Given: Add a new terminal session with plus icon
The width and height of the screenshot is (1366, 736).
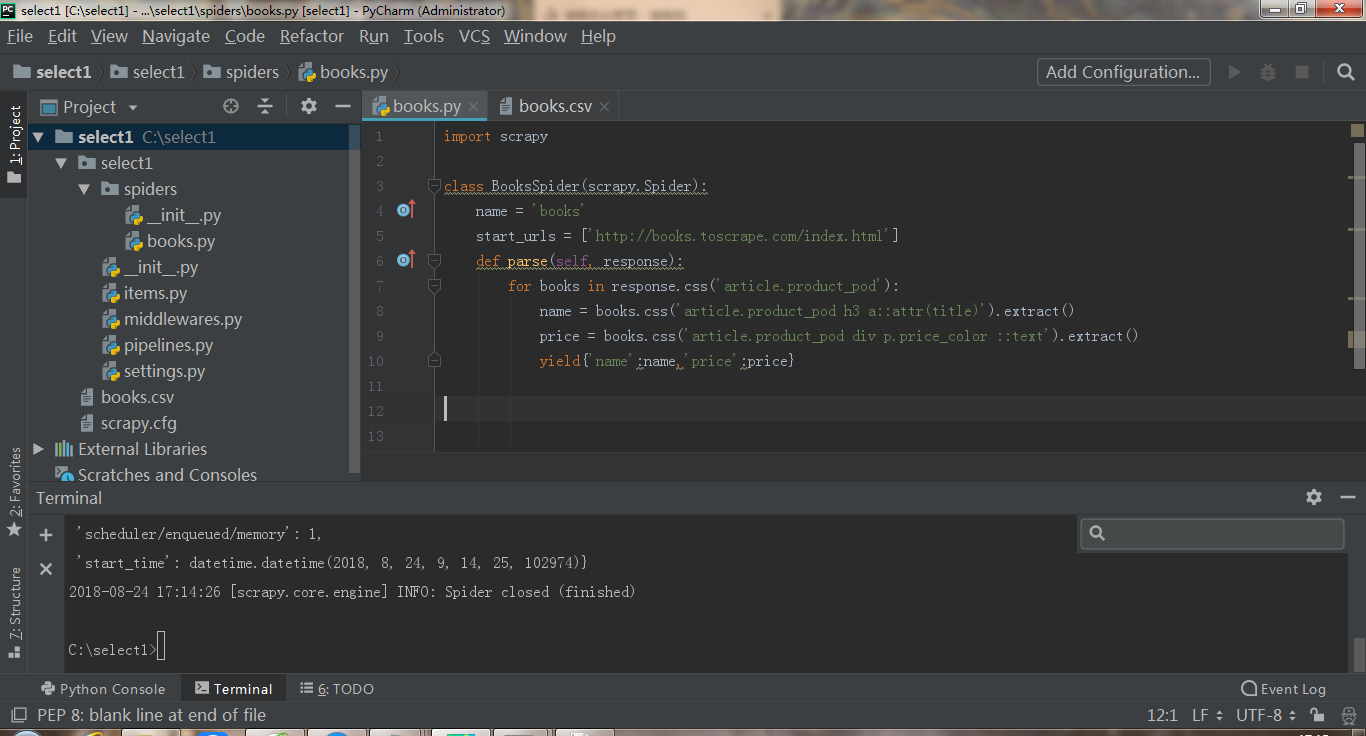Looking at the screenshot, I should pyautogui.click(x=46, y=535).
